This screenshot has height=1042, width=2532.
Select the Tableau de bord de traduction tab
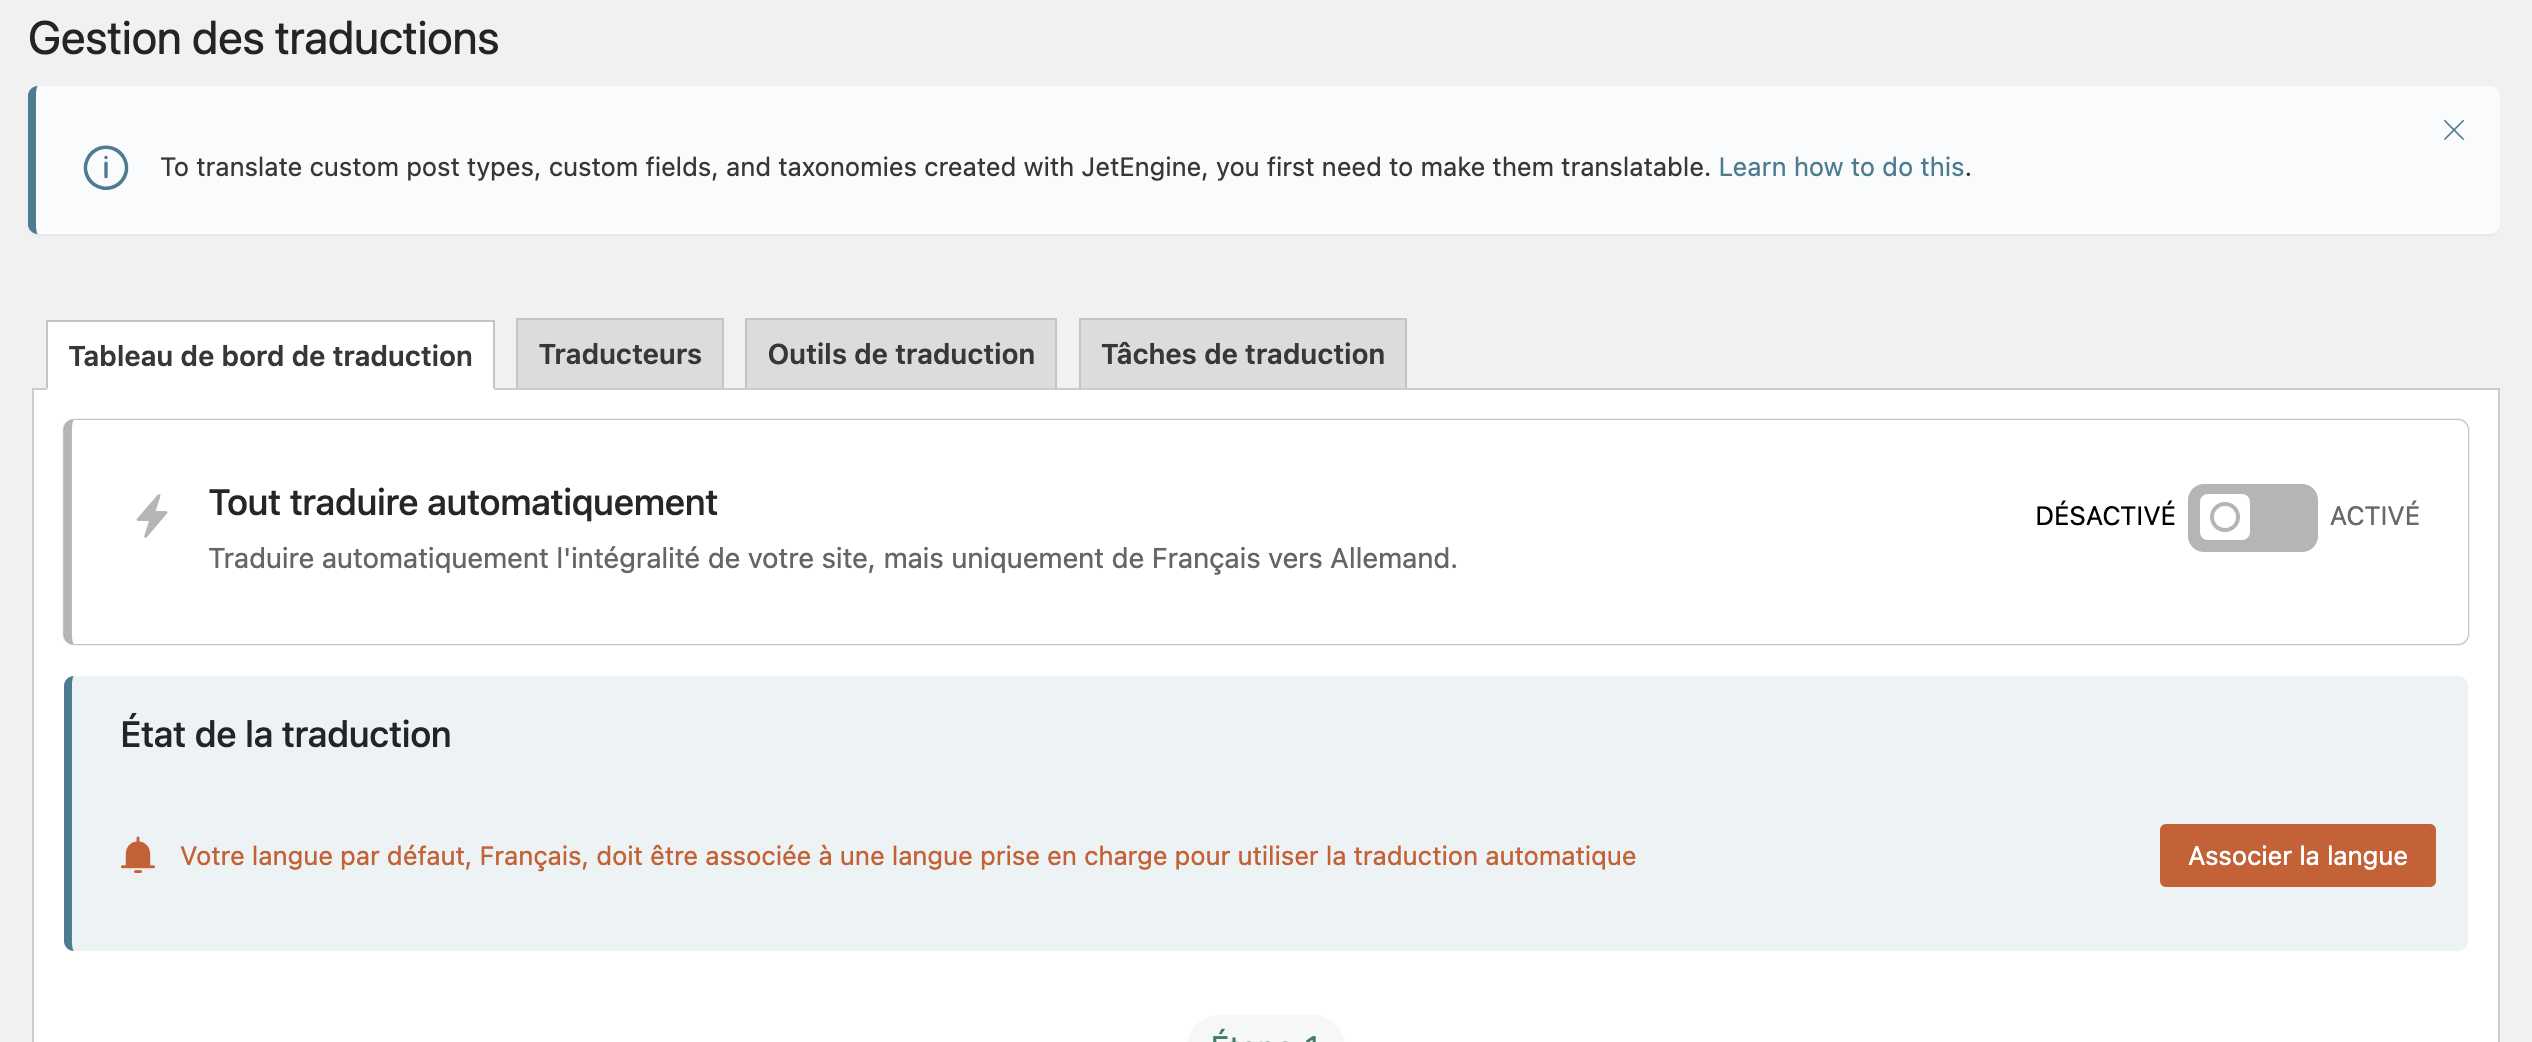pyautogui.click(x=270, y=356)
